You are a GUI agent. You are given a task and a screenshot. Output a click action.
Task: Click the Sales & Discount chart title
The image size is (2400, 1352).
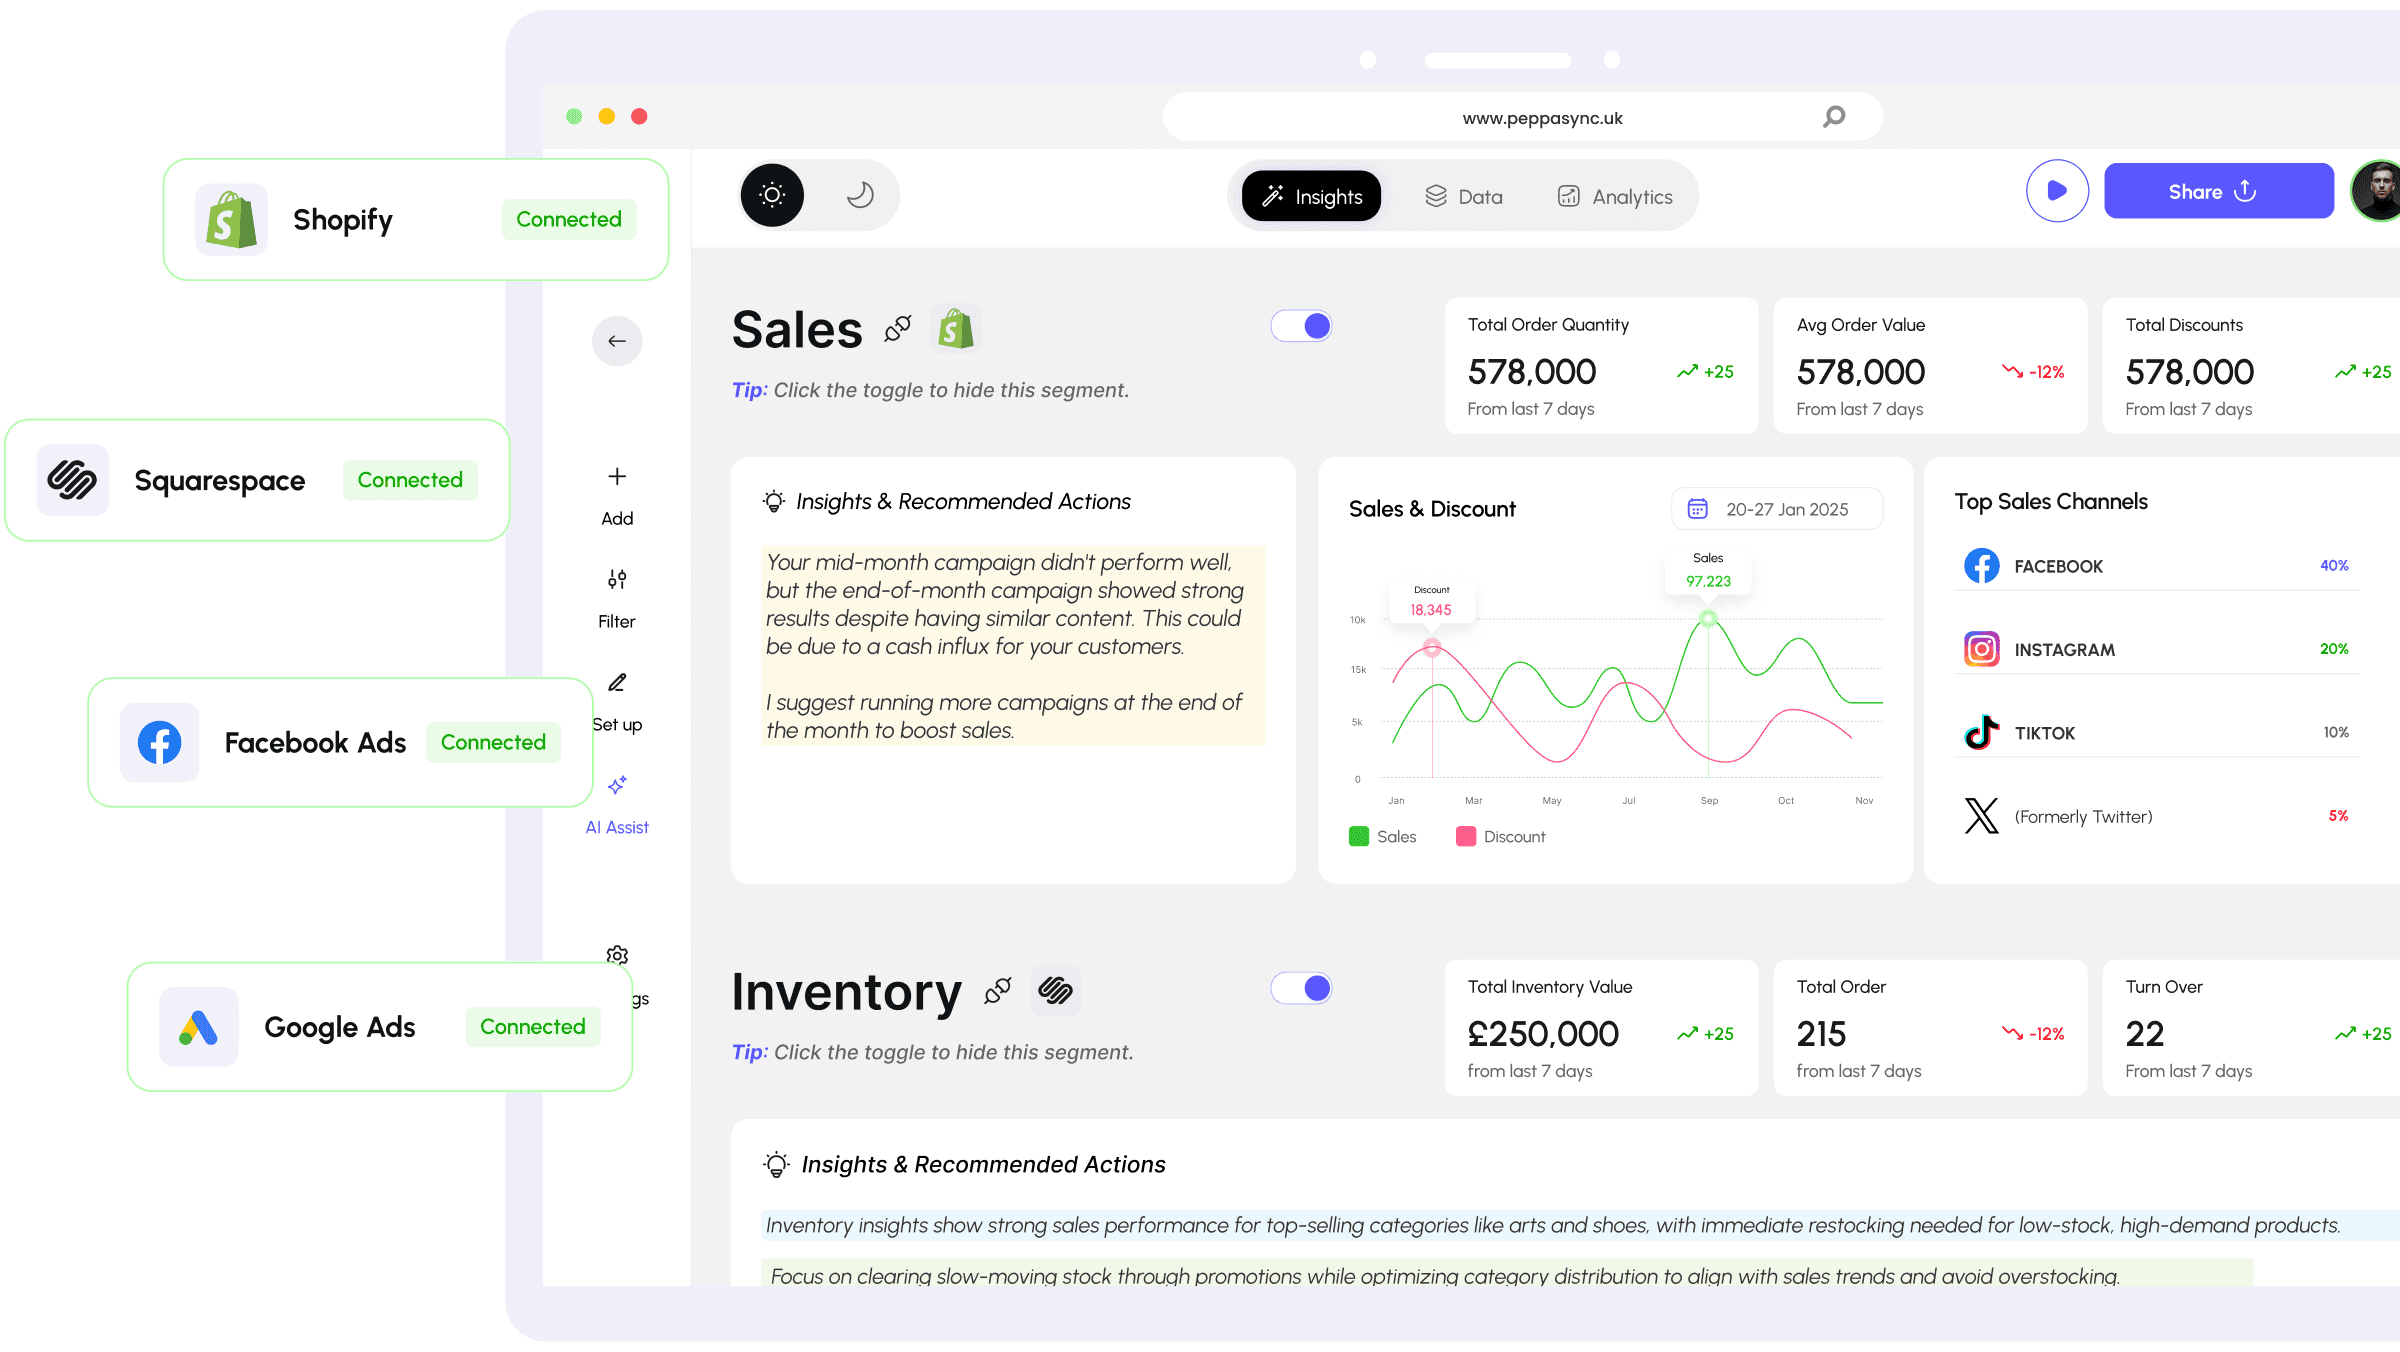pyautogui.click(x=1432, y=509)
